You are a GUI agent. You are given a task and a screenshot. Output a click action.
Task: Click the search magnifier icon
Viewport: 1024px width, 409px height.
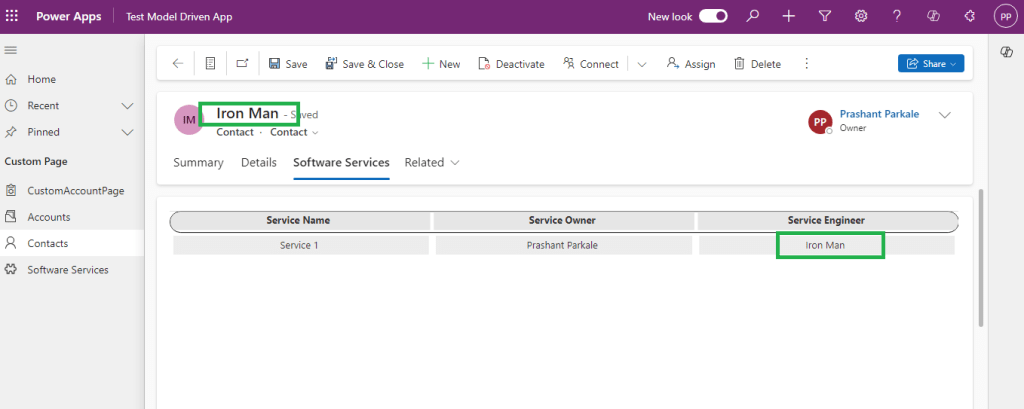753,16
